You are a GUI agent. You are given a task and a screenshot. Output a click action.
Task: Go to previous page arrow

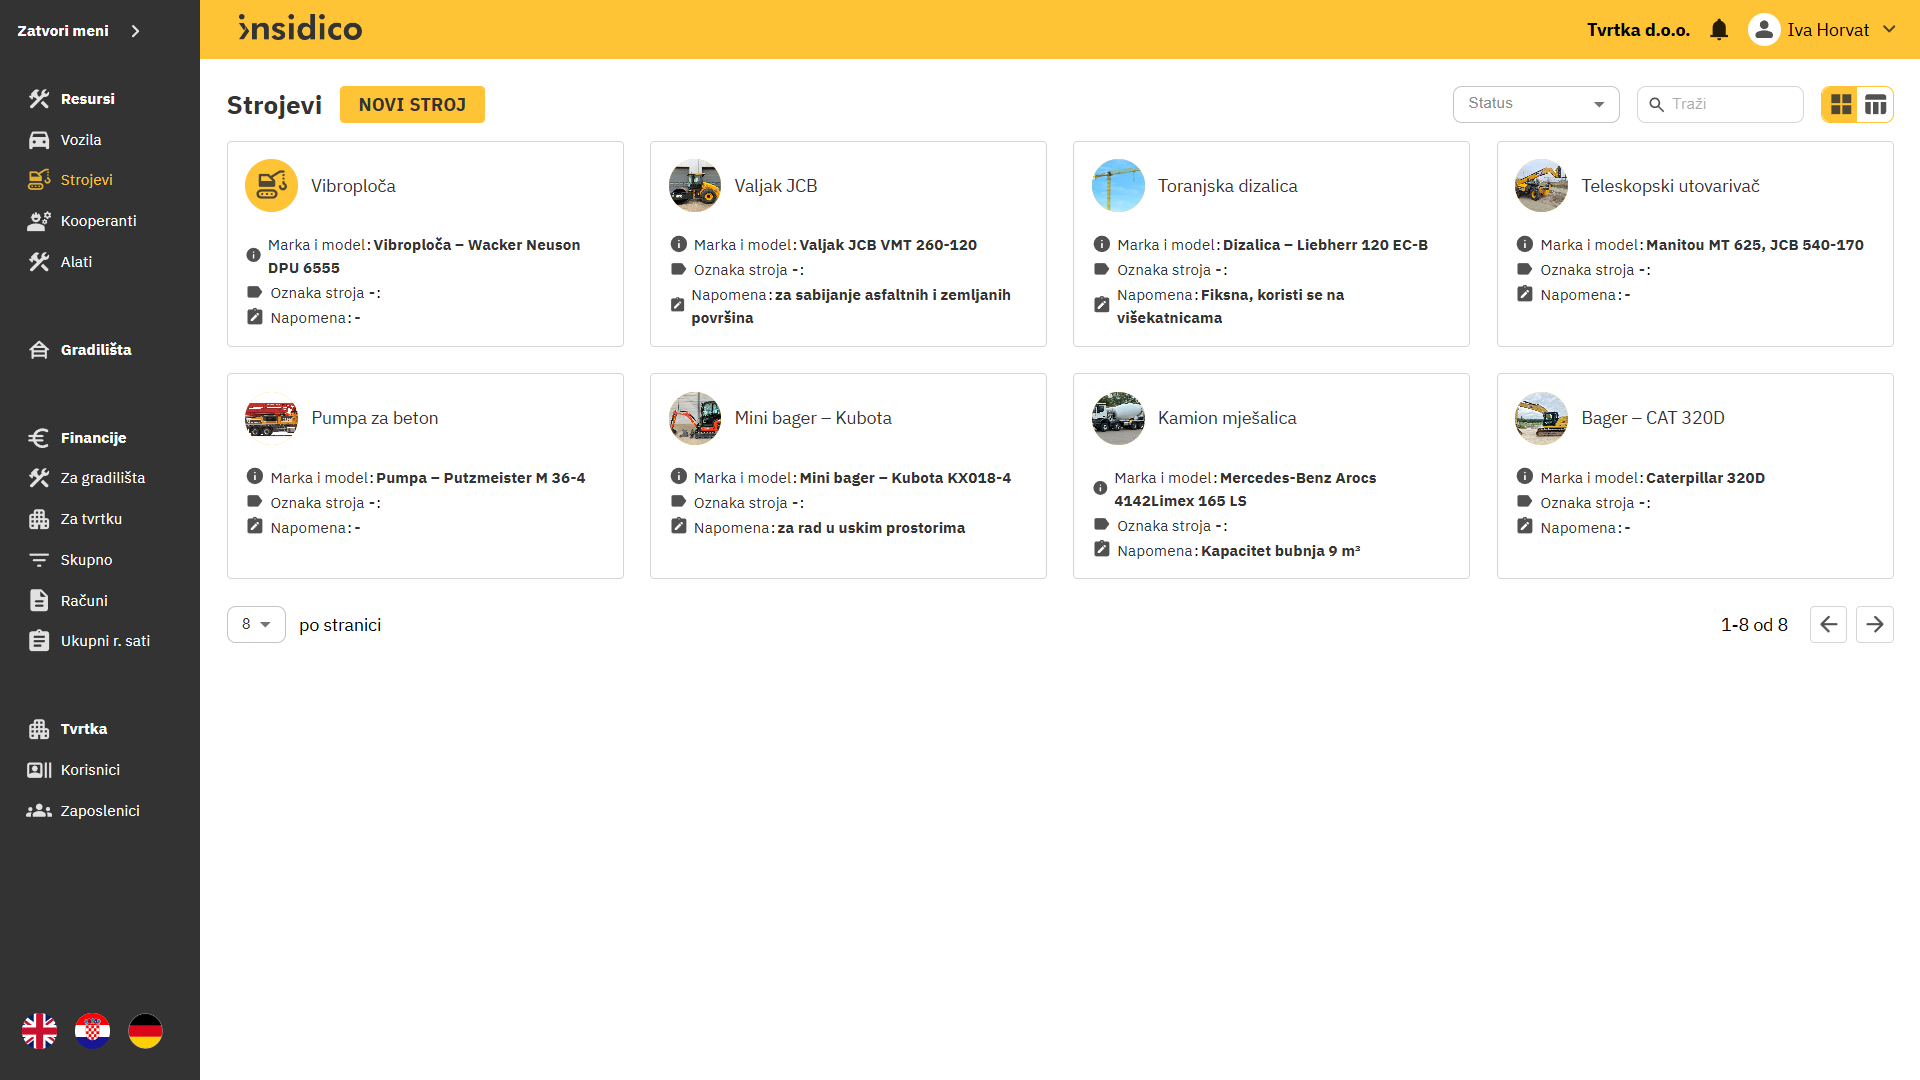1828,625
